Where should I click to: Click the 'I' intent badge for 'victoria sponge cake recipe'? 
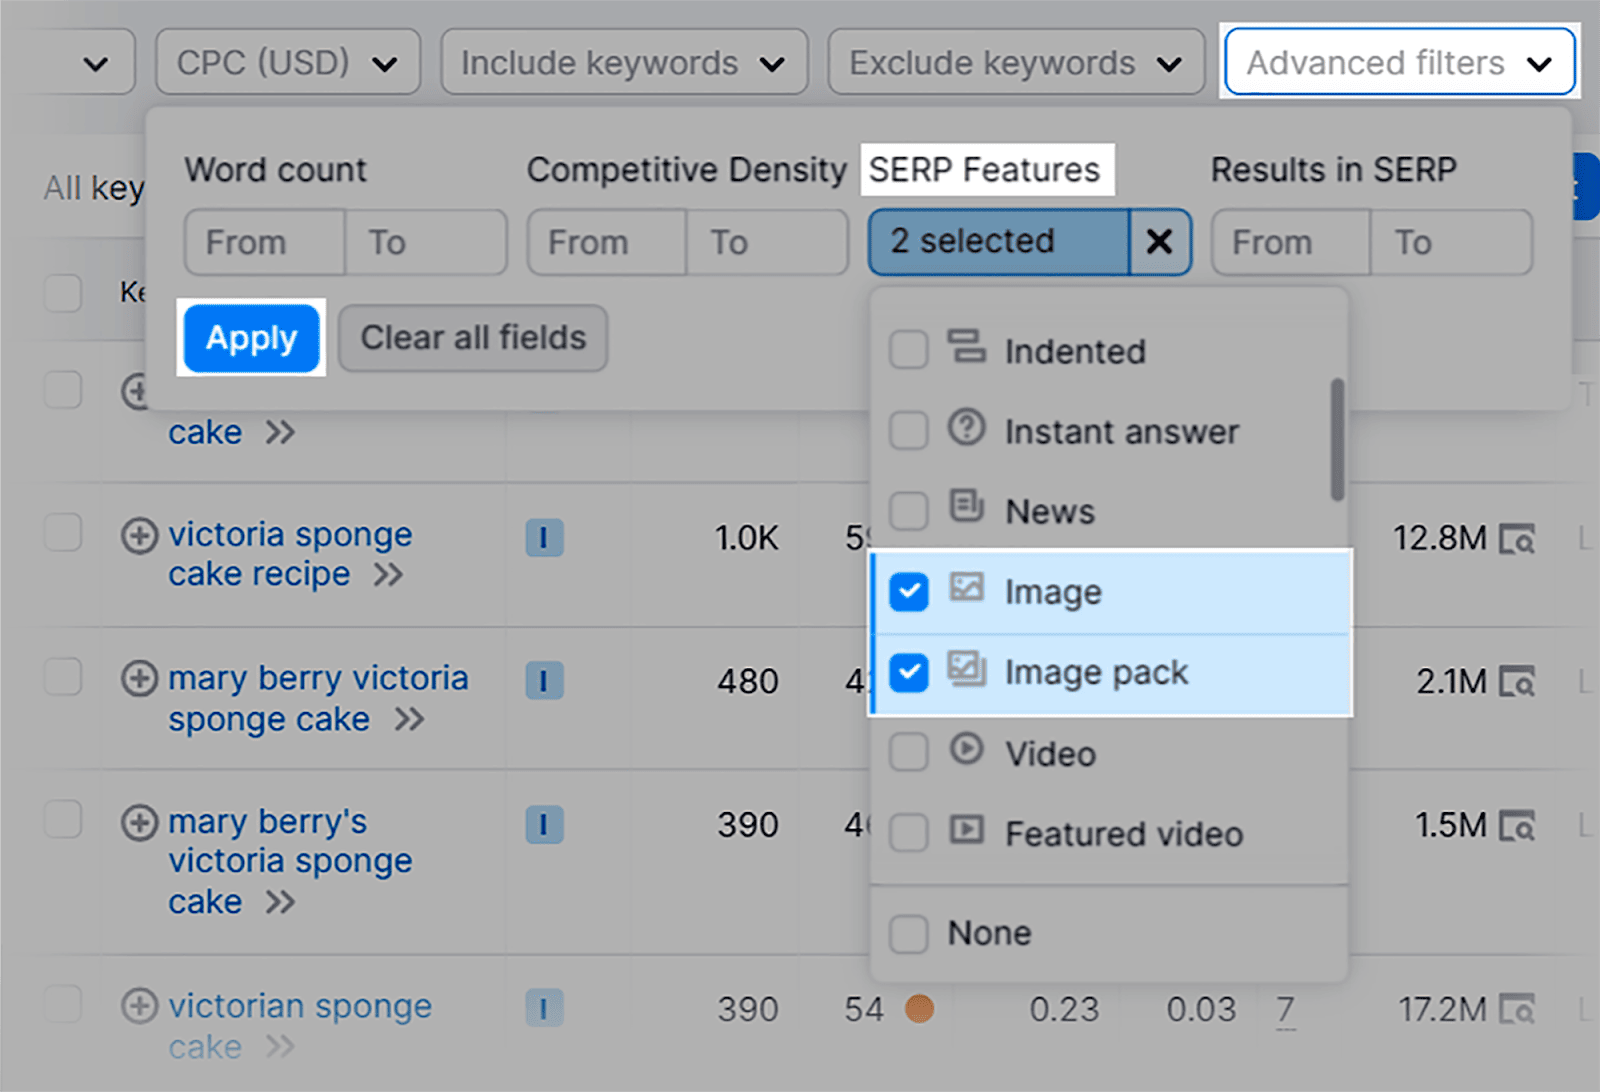[543, 538]
